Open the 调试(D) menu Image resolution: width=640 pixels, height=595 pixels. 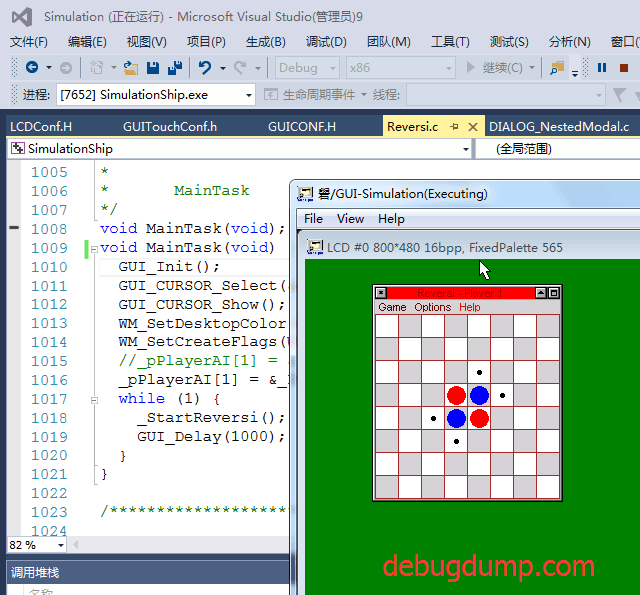(326, 42)
